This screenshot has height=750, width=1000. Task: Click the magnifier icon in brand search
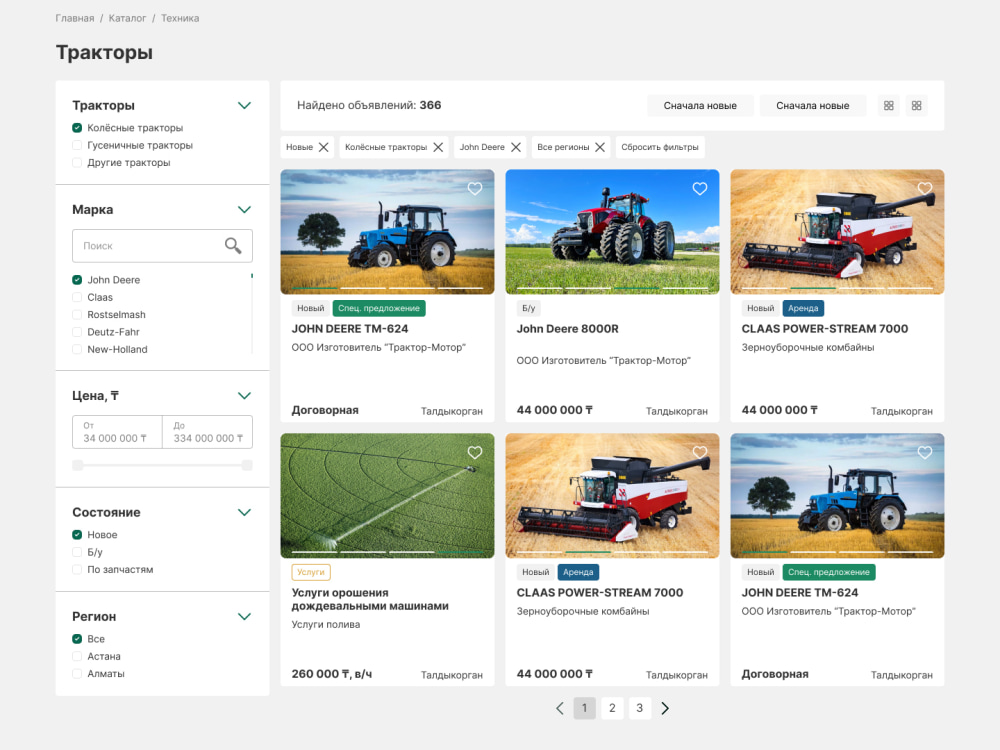tap(233, 246)
